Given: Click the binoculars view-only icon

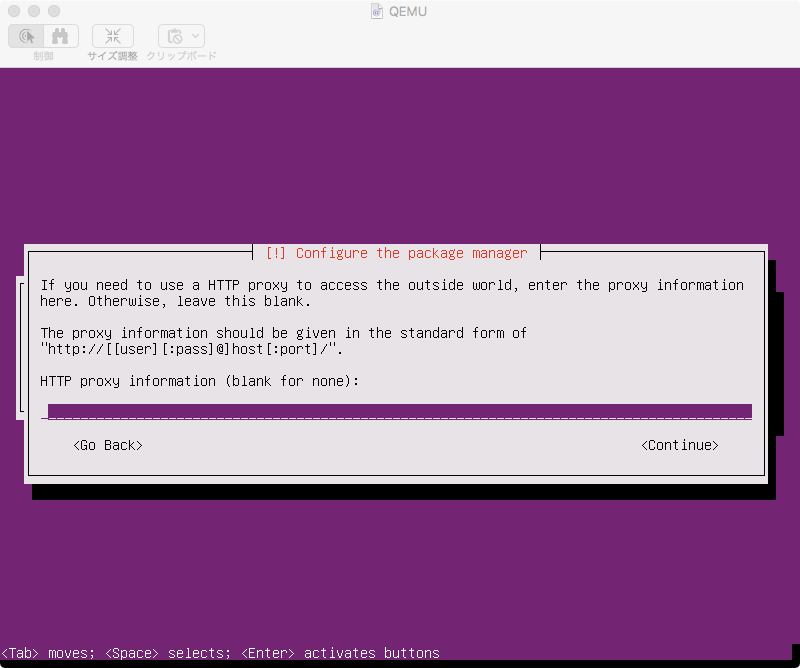Looking at the screenshot, I should (60, 36).
